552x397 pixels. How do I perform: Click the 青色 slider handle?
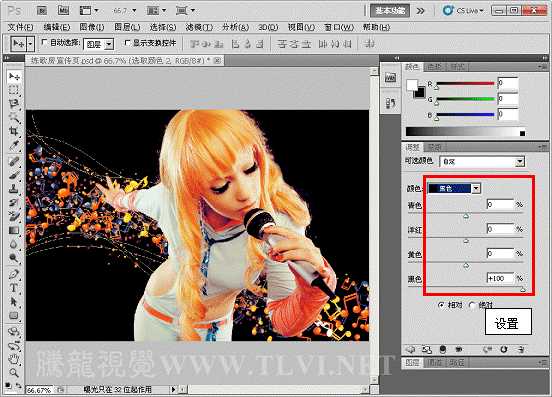[466, 216]
